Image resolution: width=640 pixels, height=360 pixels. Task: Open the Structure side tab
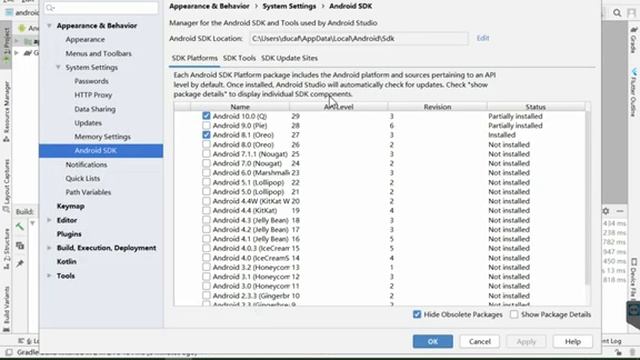coord(6,249)
